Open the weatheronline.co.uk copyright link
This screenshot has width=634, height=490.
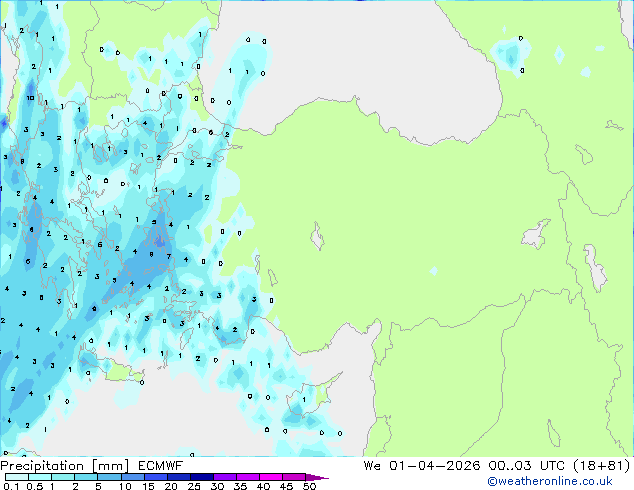pos(550,481)
